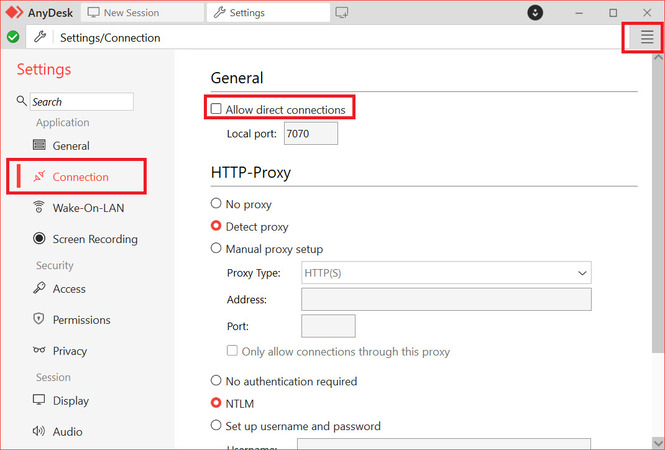Switch to the Settings tab

tap(268, 13)
